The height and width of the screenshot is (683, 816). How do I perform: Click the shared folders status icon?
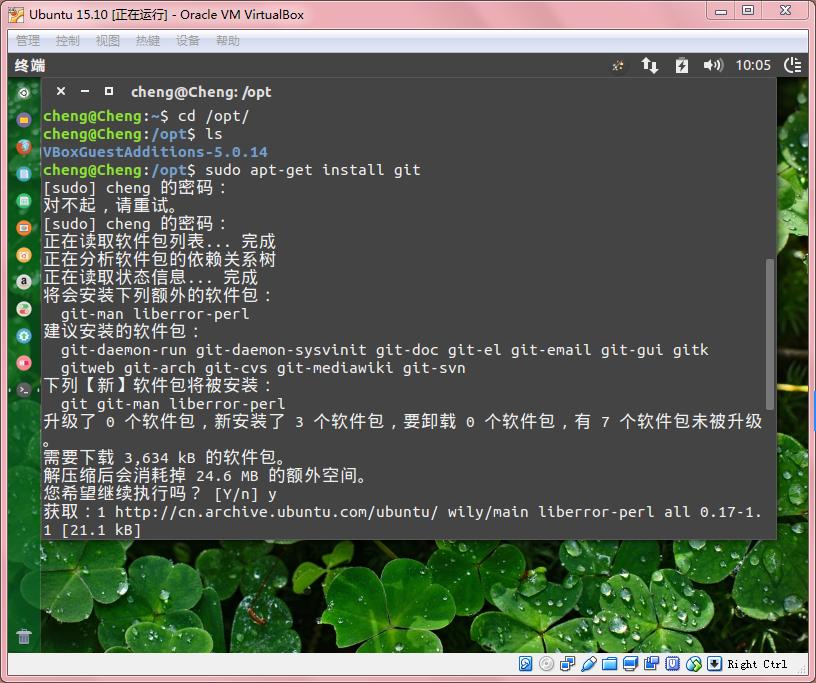[x=609, y=664]
